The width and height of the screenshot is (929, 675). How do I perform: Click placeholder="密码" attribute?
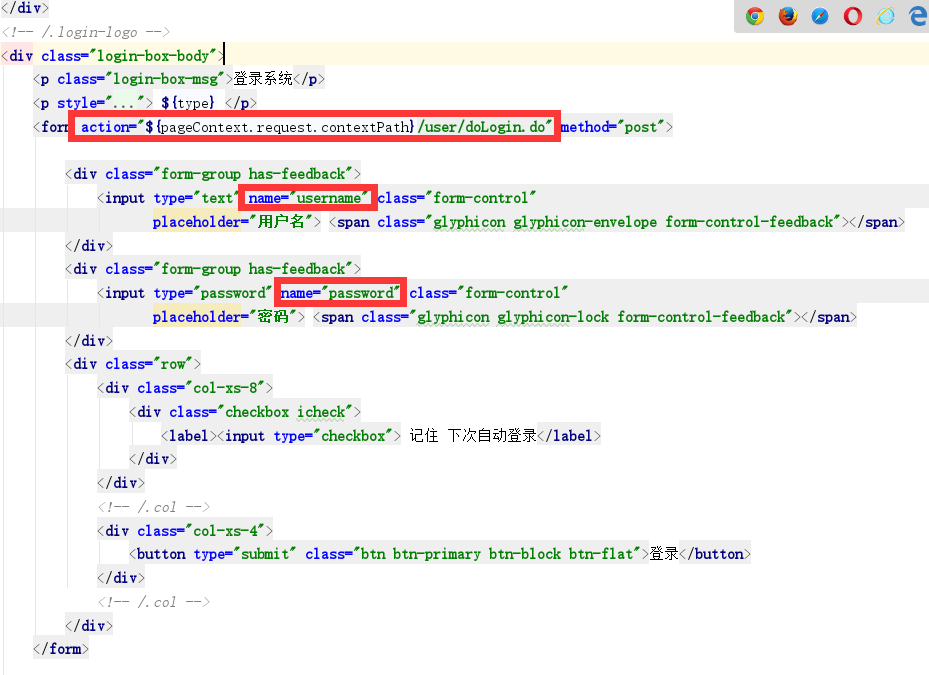coord(225,316)
